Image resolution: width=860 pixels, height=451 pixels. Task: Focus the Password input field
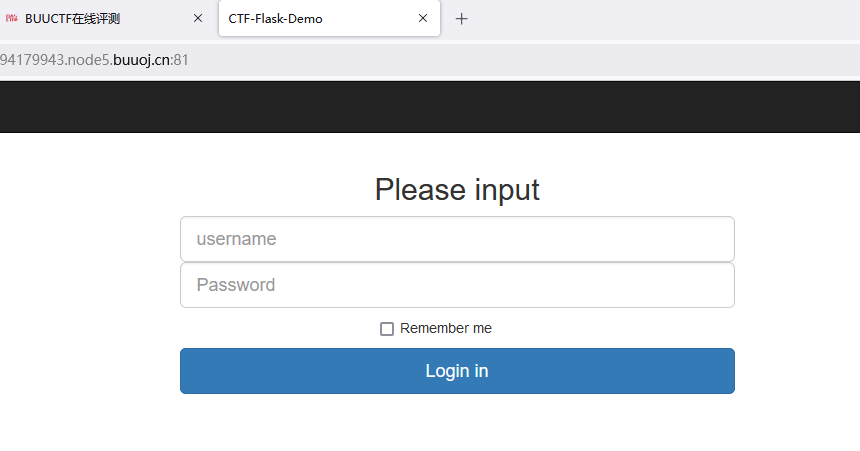(x=457, y=285)
